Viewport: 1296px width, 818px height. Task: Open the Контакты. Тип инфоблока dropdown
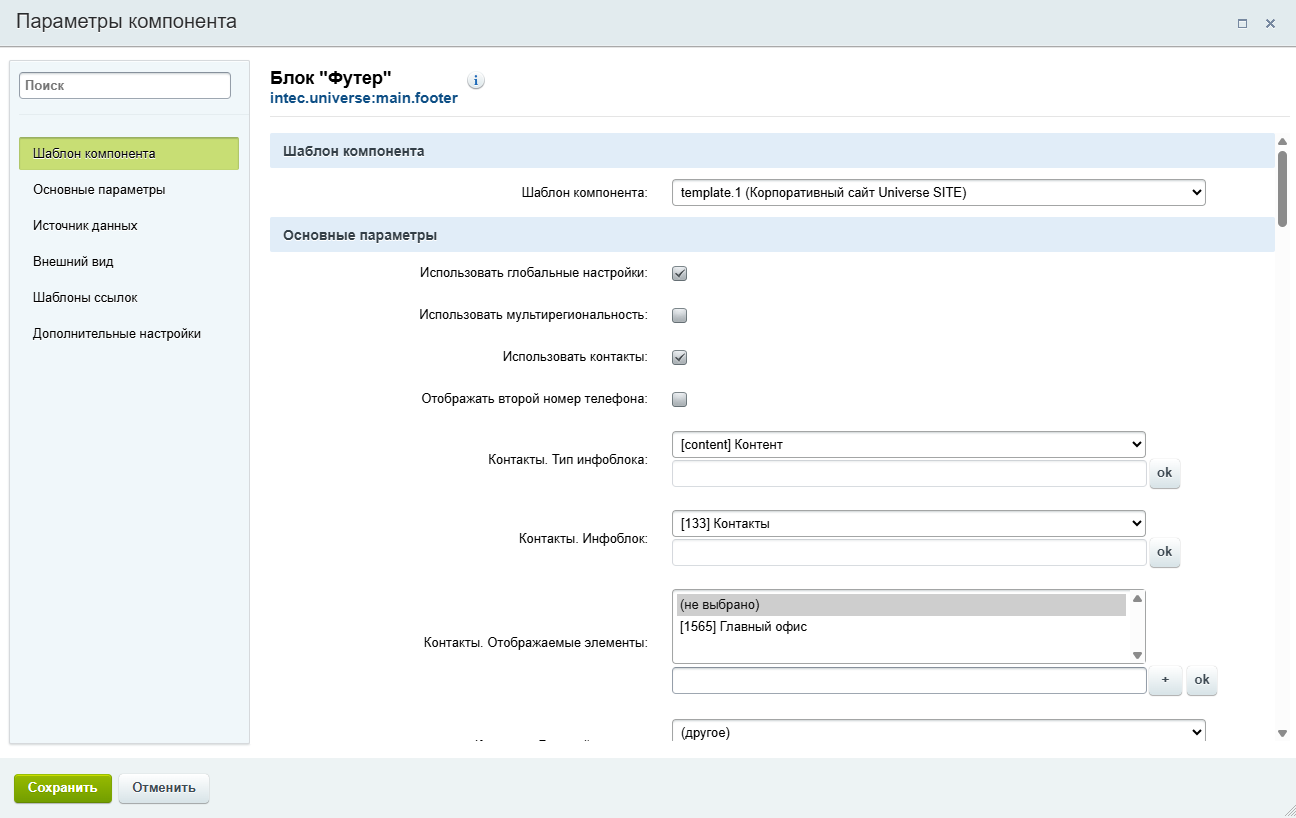(908, 444)
